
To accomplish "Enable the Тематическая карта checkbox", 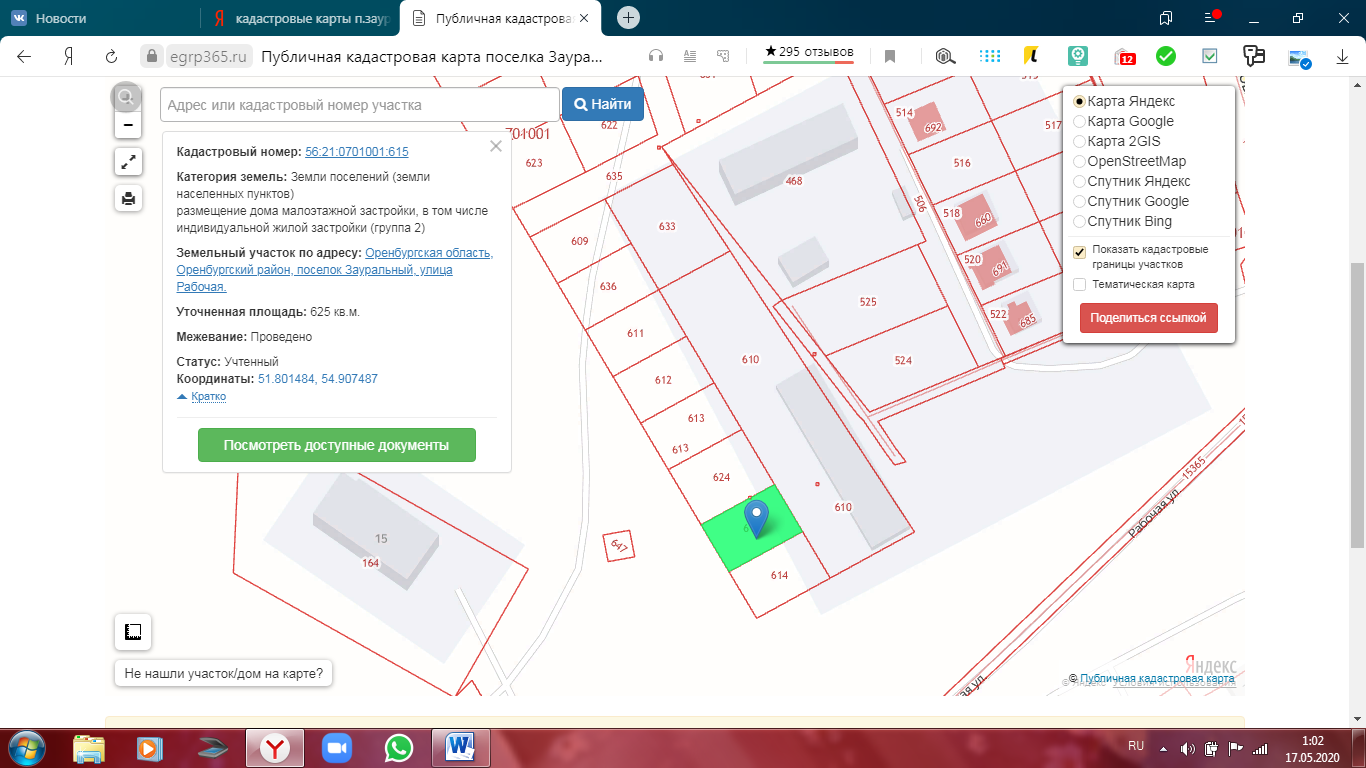I will 1080,285.
